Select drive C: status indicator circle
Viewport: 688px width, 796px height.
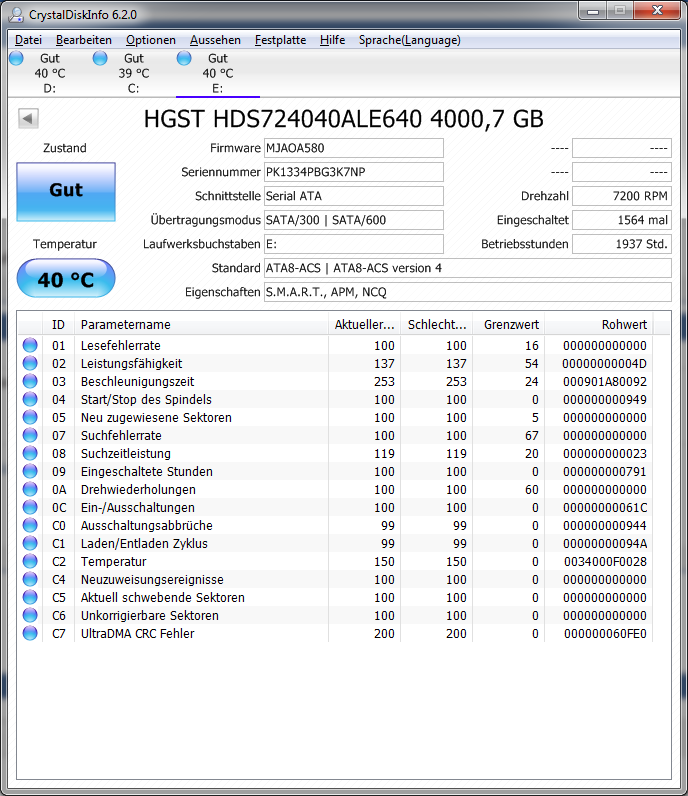coord(100,58)
